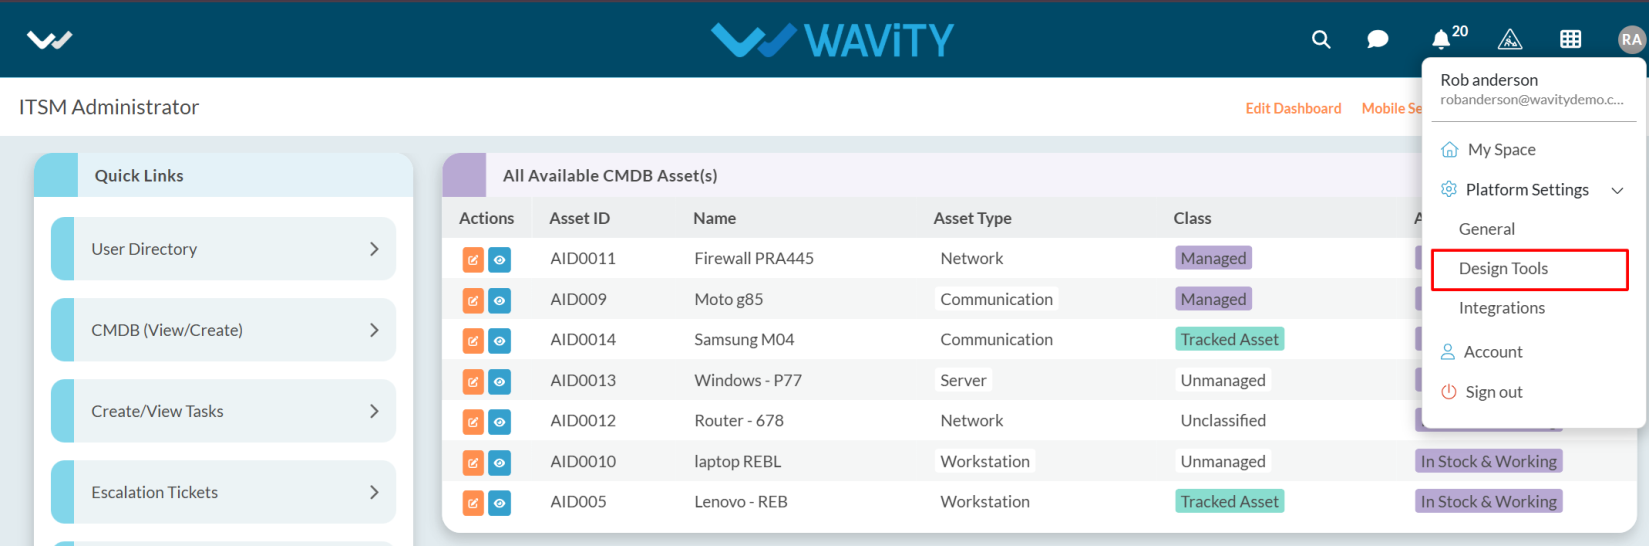Screen dimensions: 1649x546
Task: Edit asset AID0013 with orange icon
Action: coord(473,381)
